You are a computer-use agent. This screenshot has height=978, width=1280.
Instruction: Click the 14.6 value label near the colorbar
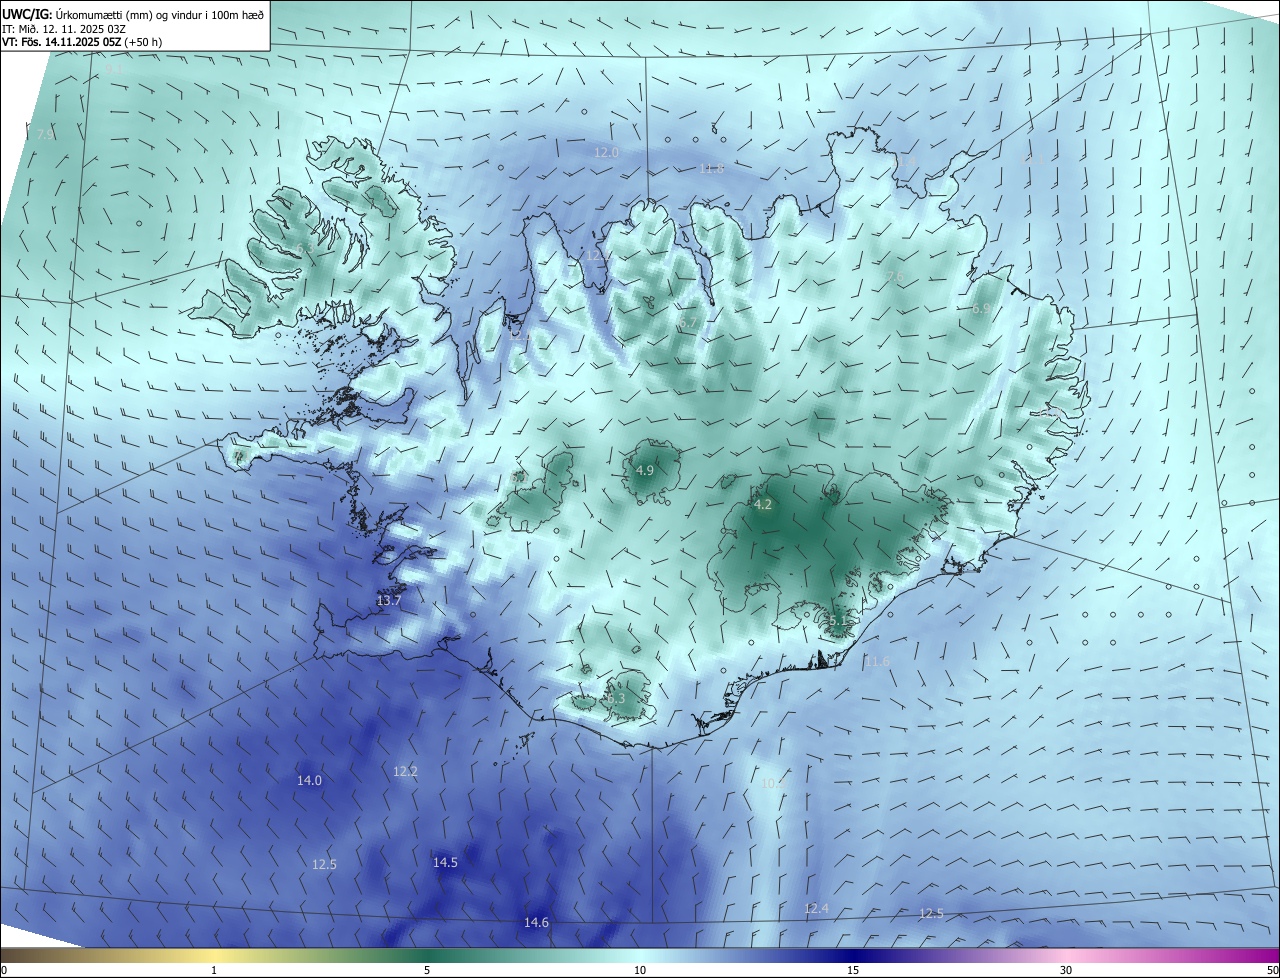(x=536, y=923)
